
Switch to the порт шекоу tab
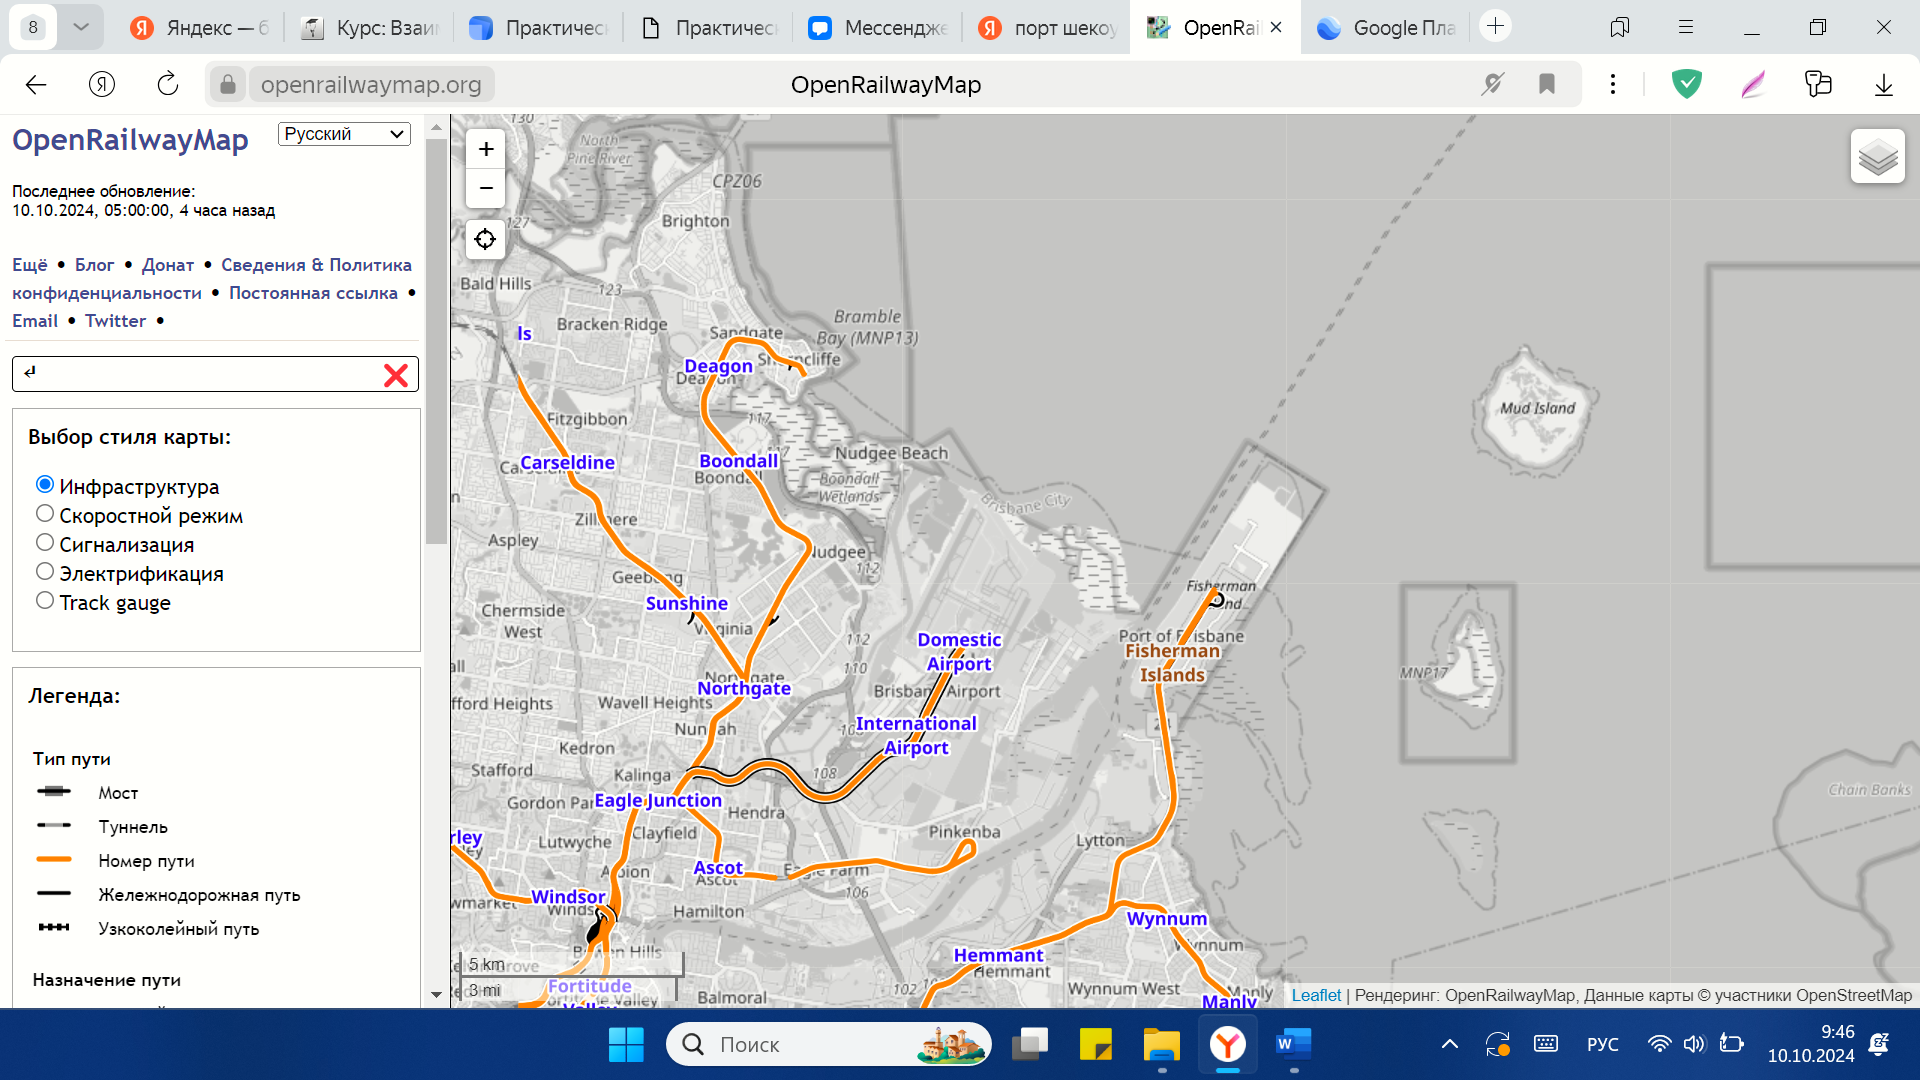[1048, 28]
